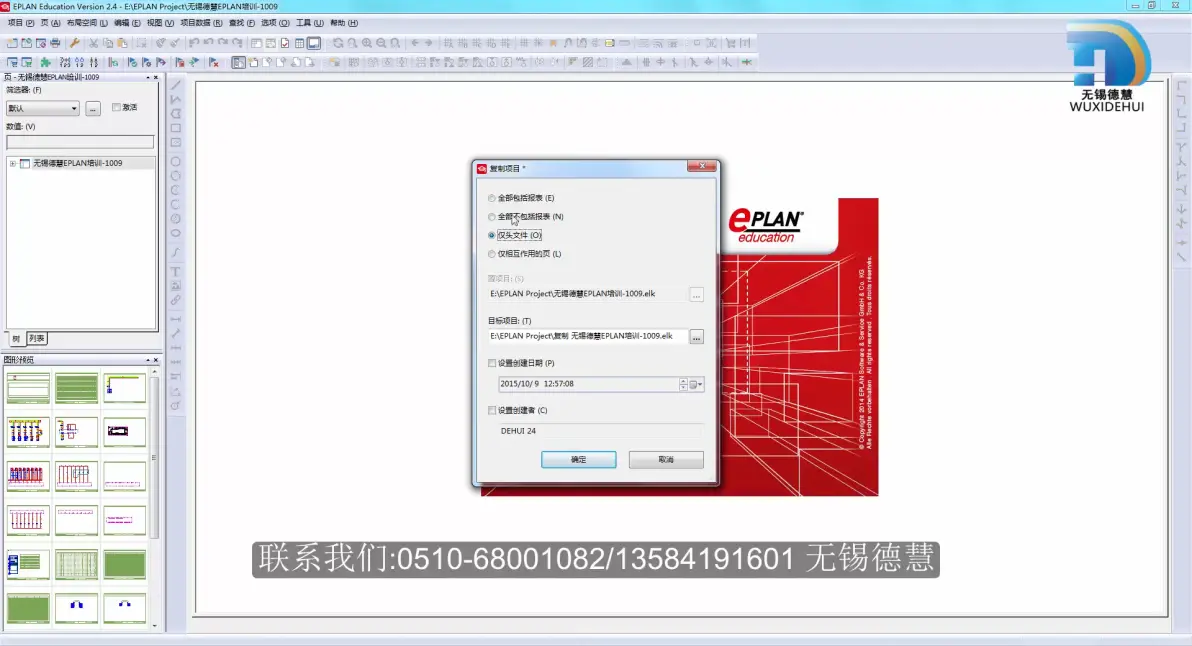Screen dimensions: 1192x646
Task: Select the circle drawing tool
Action: click(176, 162)
